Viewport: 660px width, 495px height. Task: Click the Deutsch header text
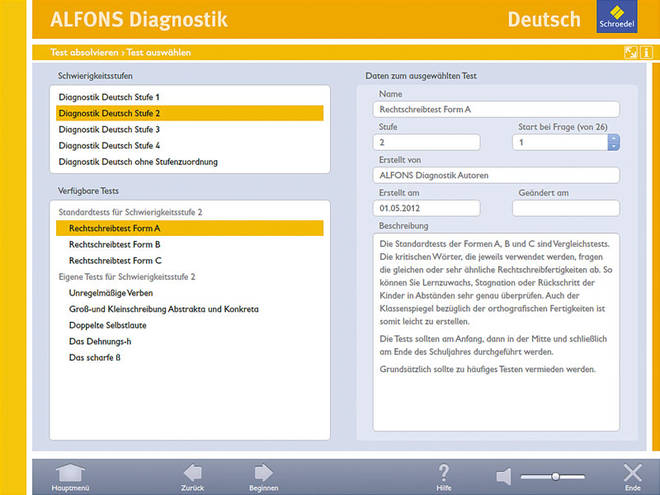544,19
